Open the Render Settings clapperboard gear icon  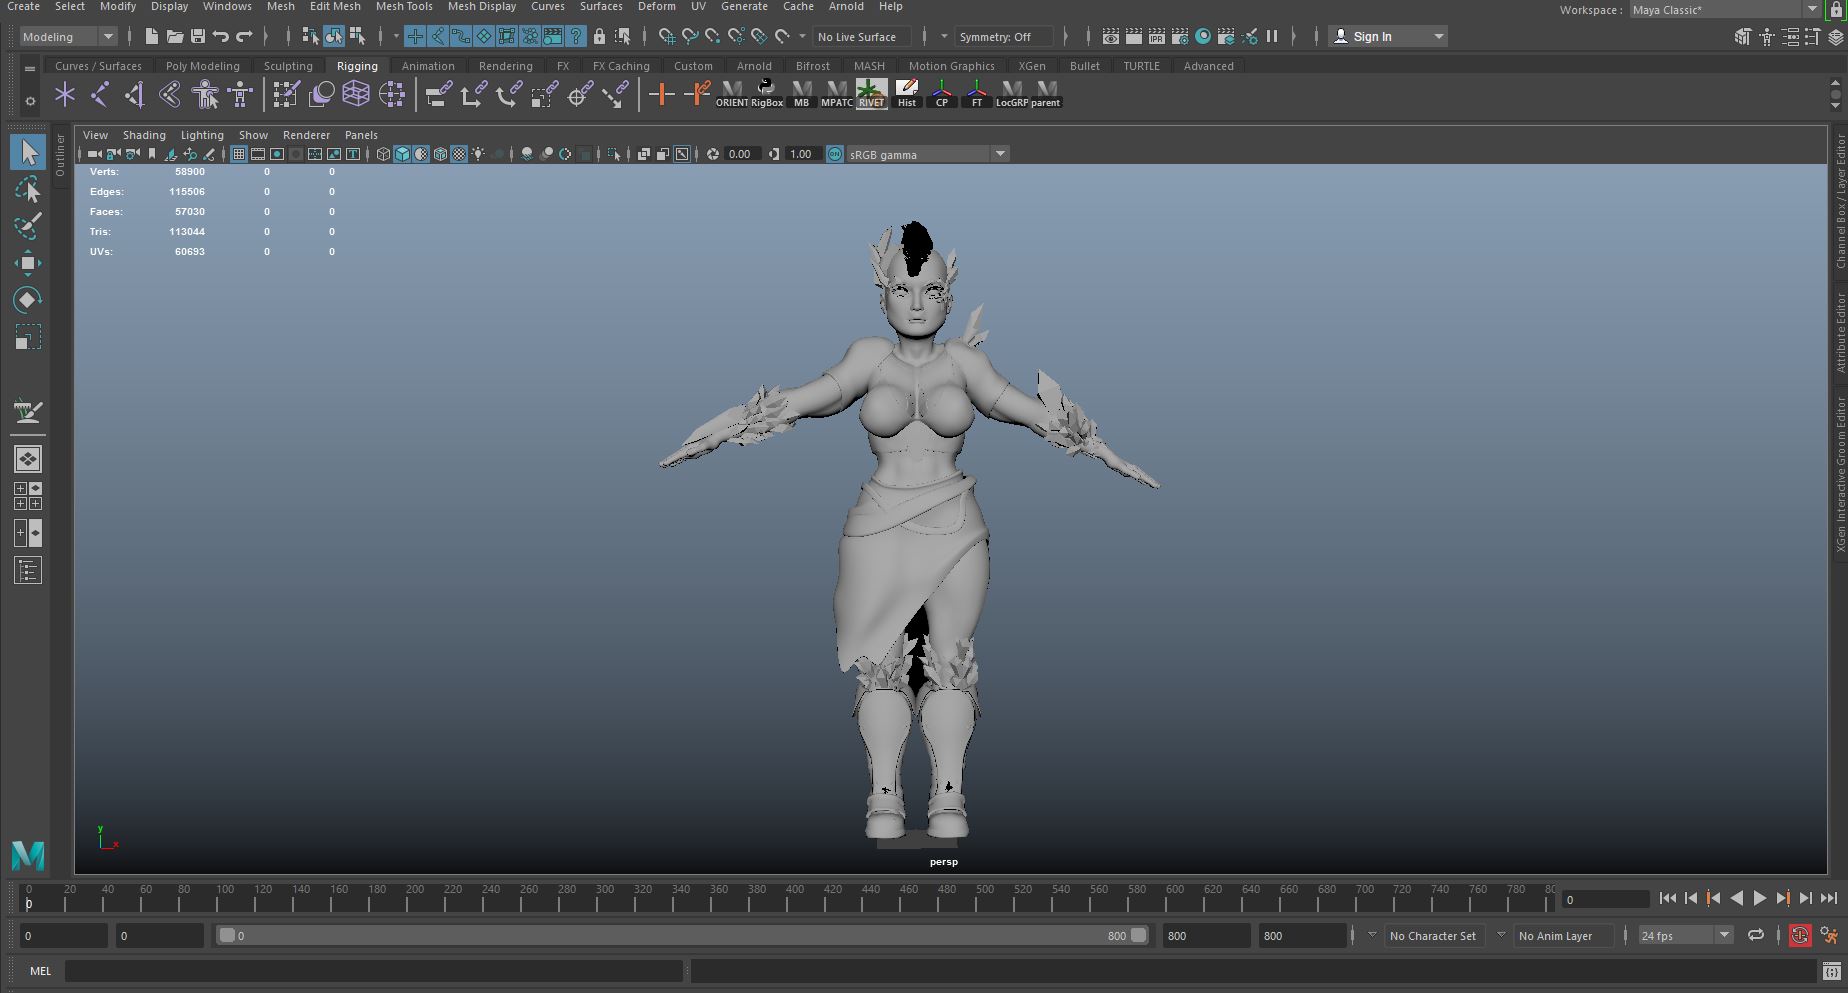(1180, 36)
